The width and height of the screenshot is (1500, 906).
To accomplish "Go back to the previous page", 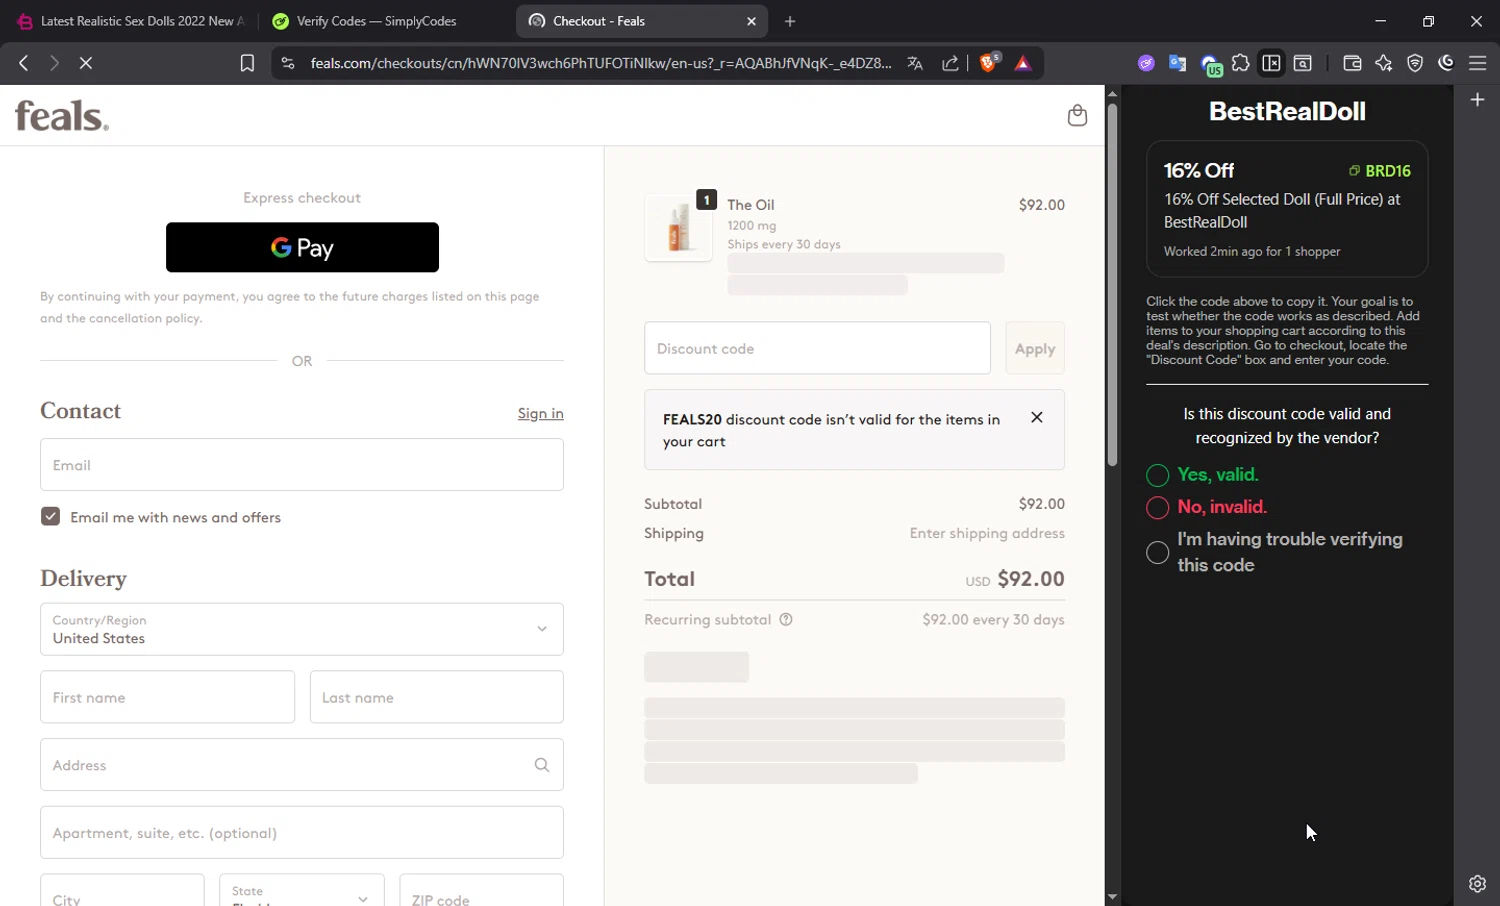I will 23,63.
